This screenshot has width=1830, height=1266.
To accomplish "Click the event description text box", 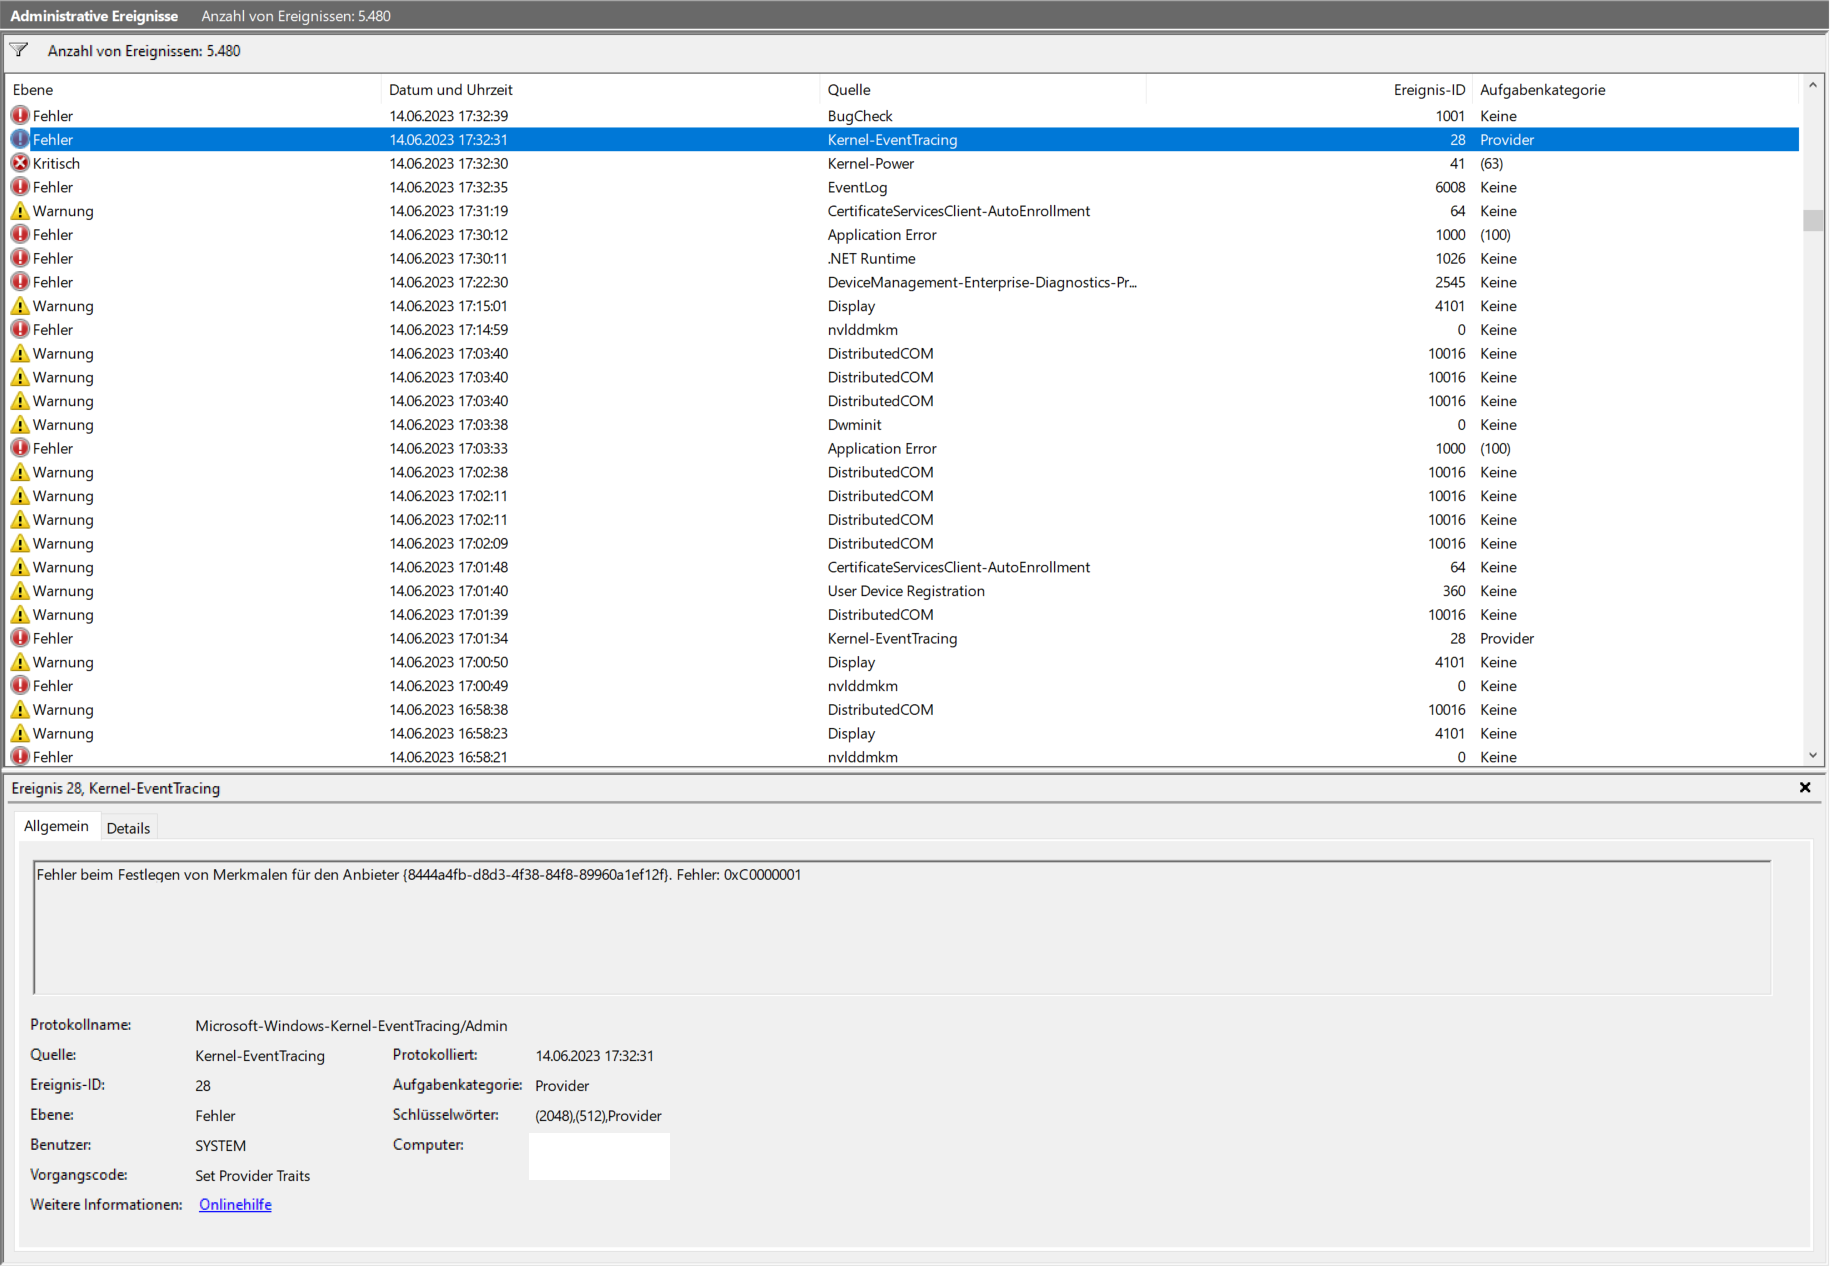I will (902, 927).
